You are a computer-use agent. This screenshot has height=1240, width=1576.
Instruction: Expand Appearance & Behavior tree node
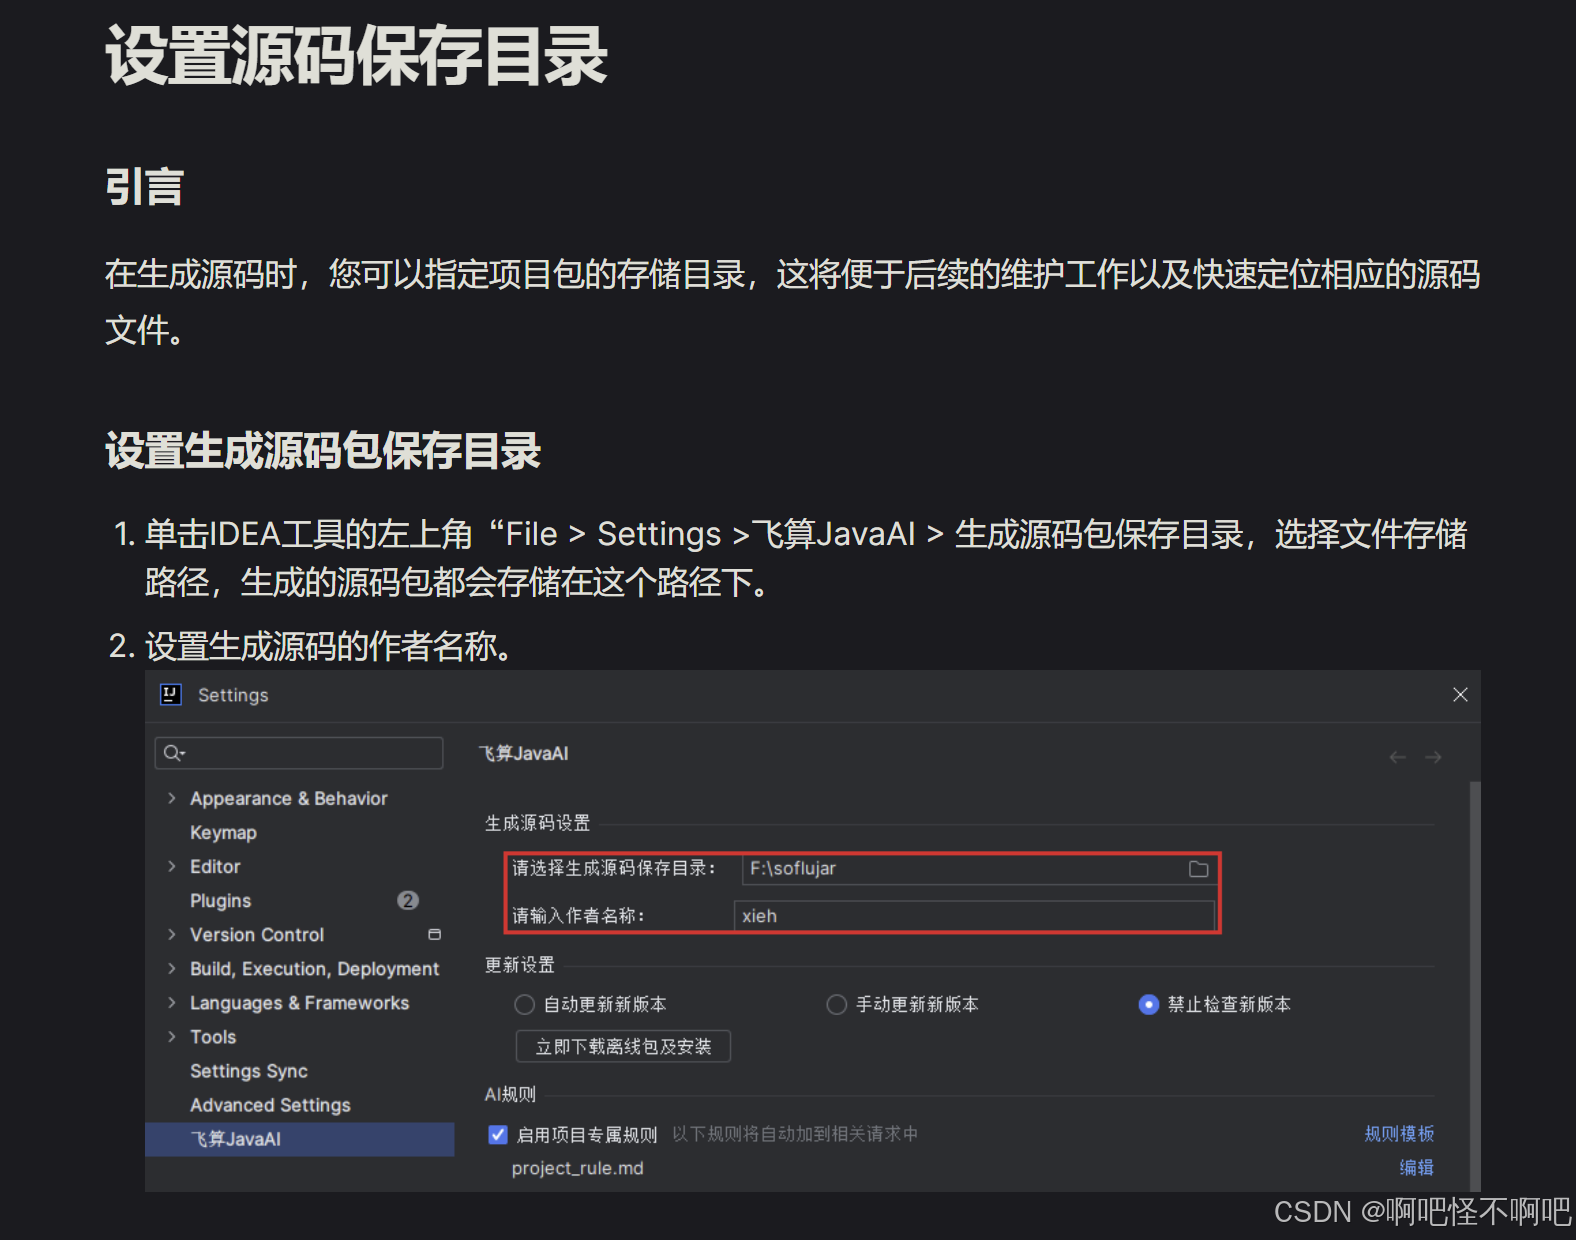pyautogui.click(x=172, y=798)
